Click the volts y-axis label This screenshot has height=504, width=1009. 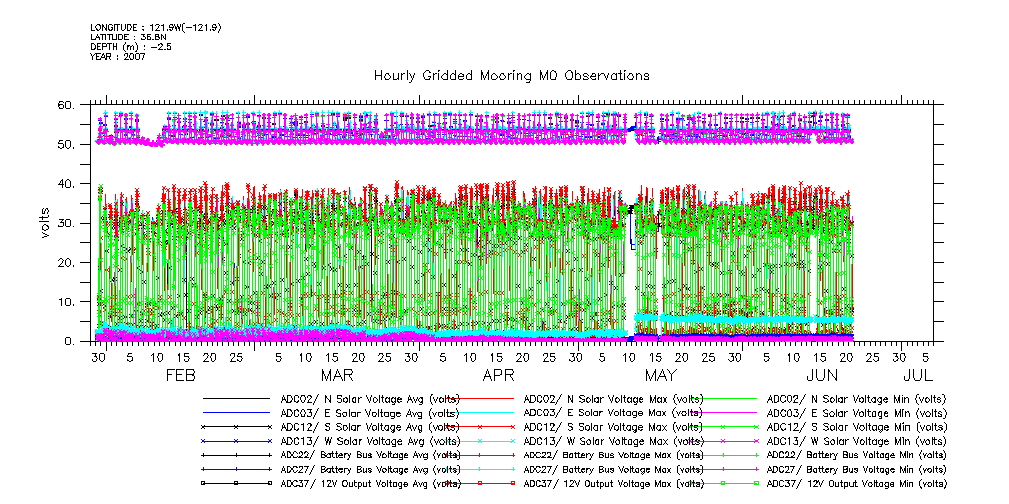[45, 222]
